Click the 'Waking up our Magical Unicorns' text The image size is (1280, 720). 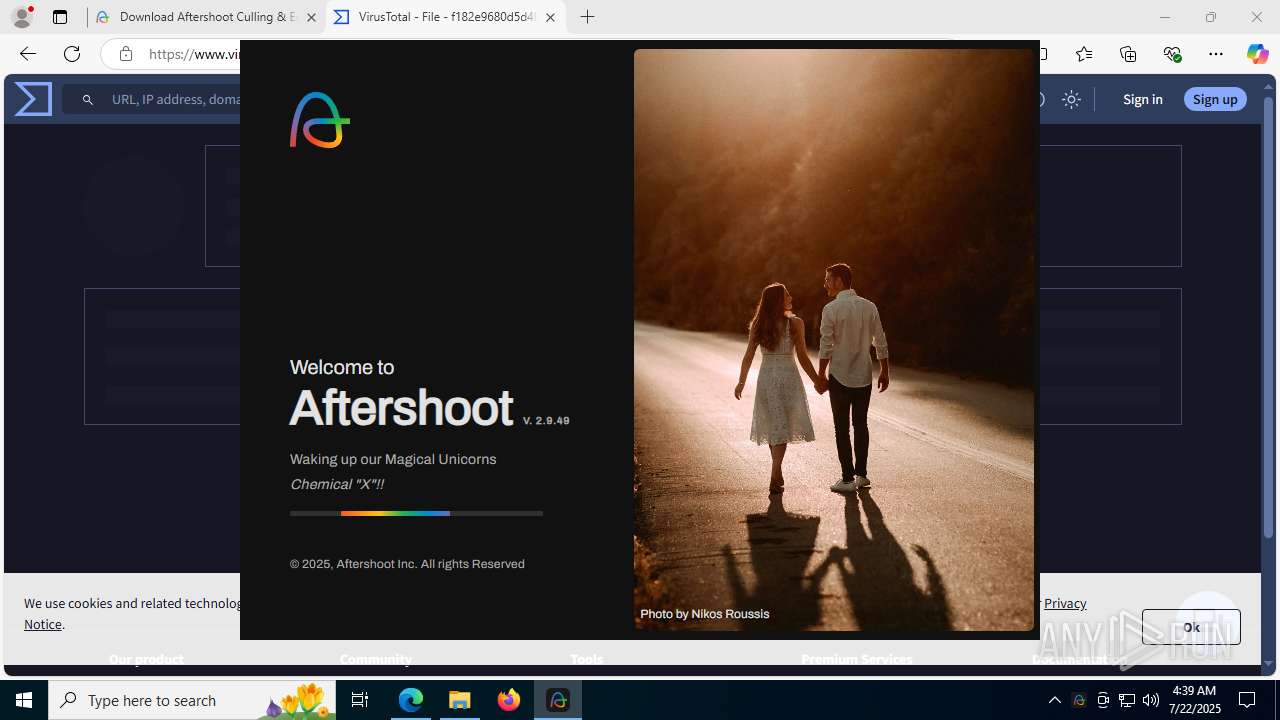click(393, 459)
